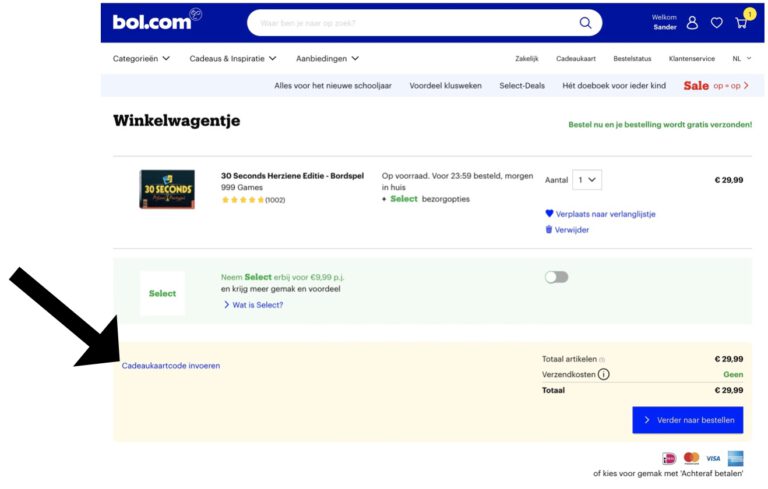Open Hét doeboek voor ieder kind
Viewport: 768px width, 489px height.
[614, 85]
